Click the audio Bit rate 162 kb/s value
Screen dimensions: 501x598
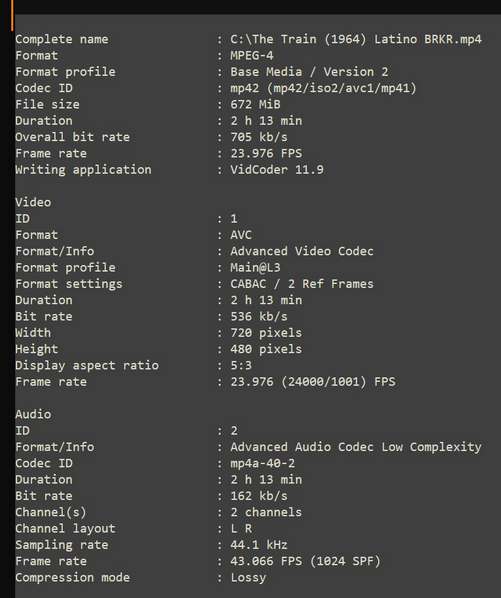(259, 496)
